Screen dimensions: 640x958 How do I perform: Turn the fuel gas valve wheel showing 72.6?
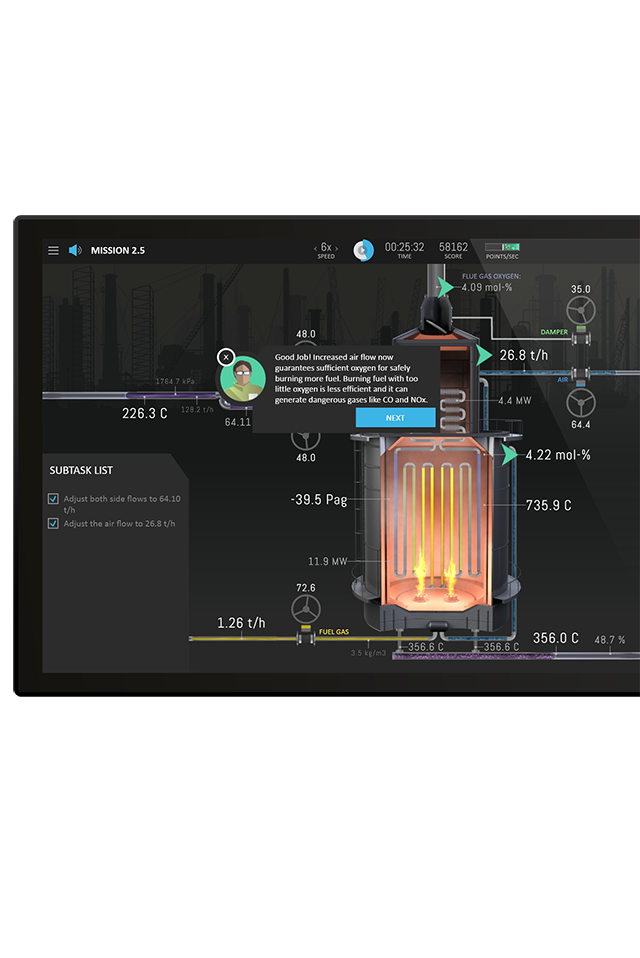coord(306,610)
